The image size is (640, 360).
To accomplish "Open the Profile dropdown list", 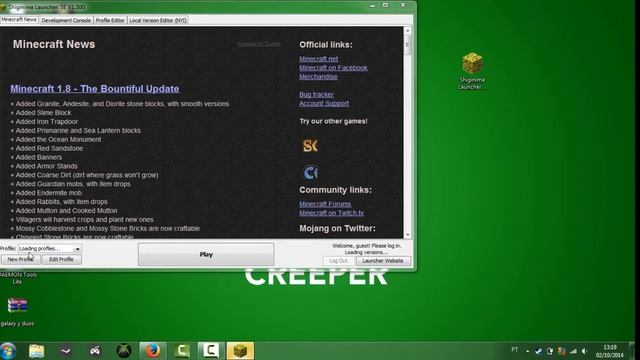I will (x=77, y=249).
